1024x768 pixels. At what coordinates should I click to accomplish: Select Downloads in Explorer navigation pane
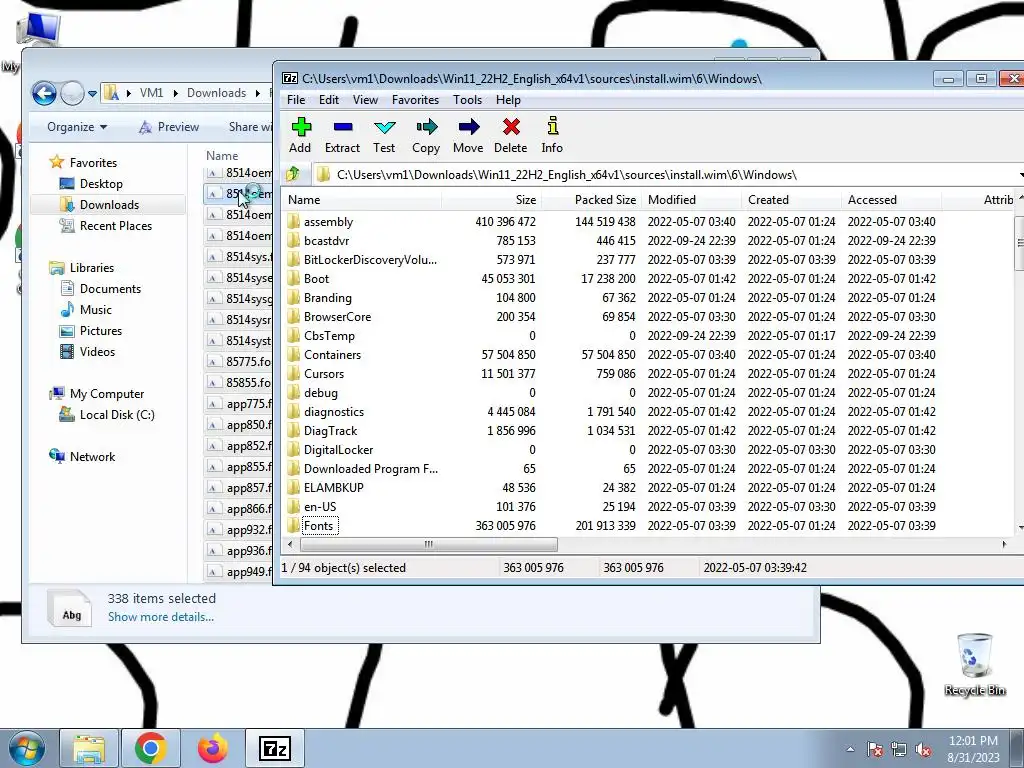coord(108,204)
